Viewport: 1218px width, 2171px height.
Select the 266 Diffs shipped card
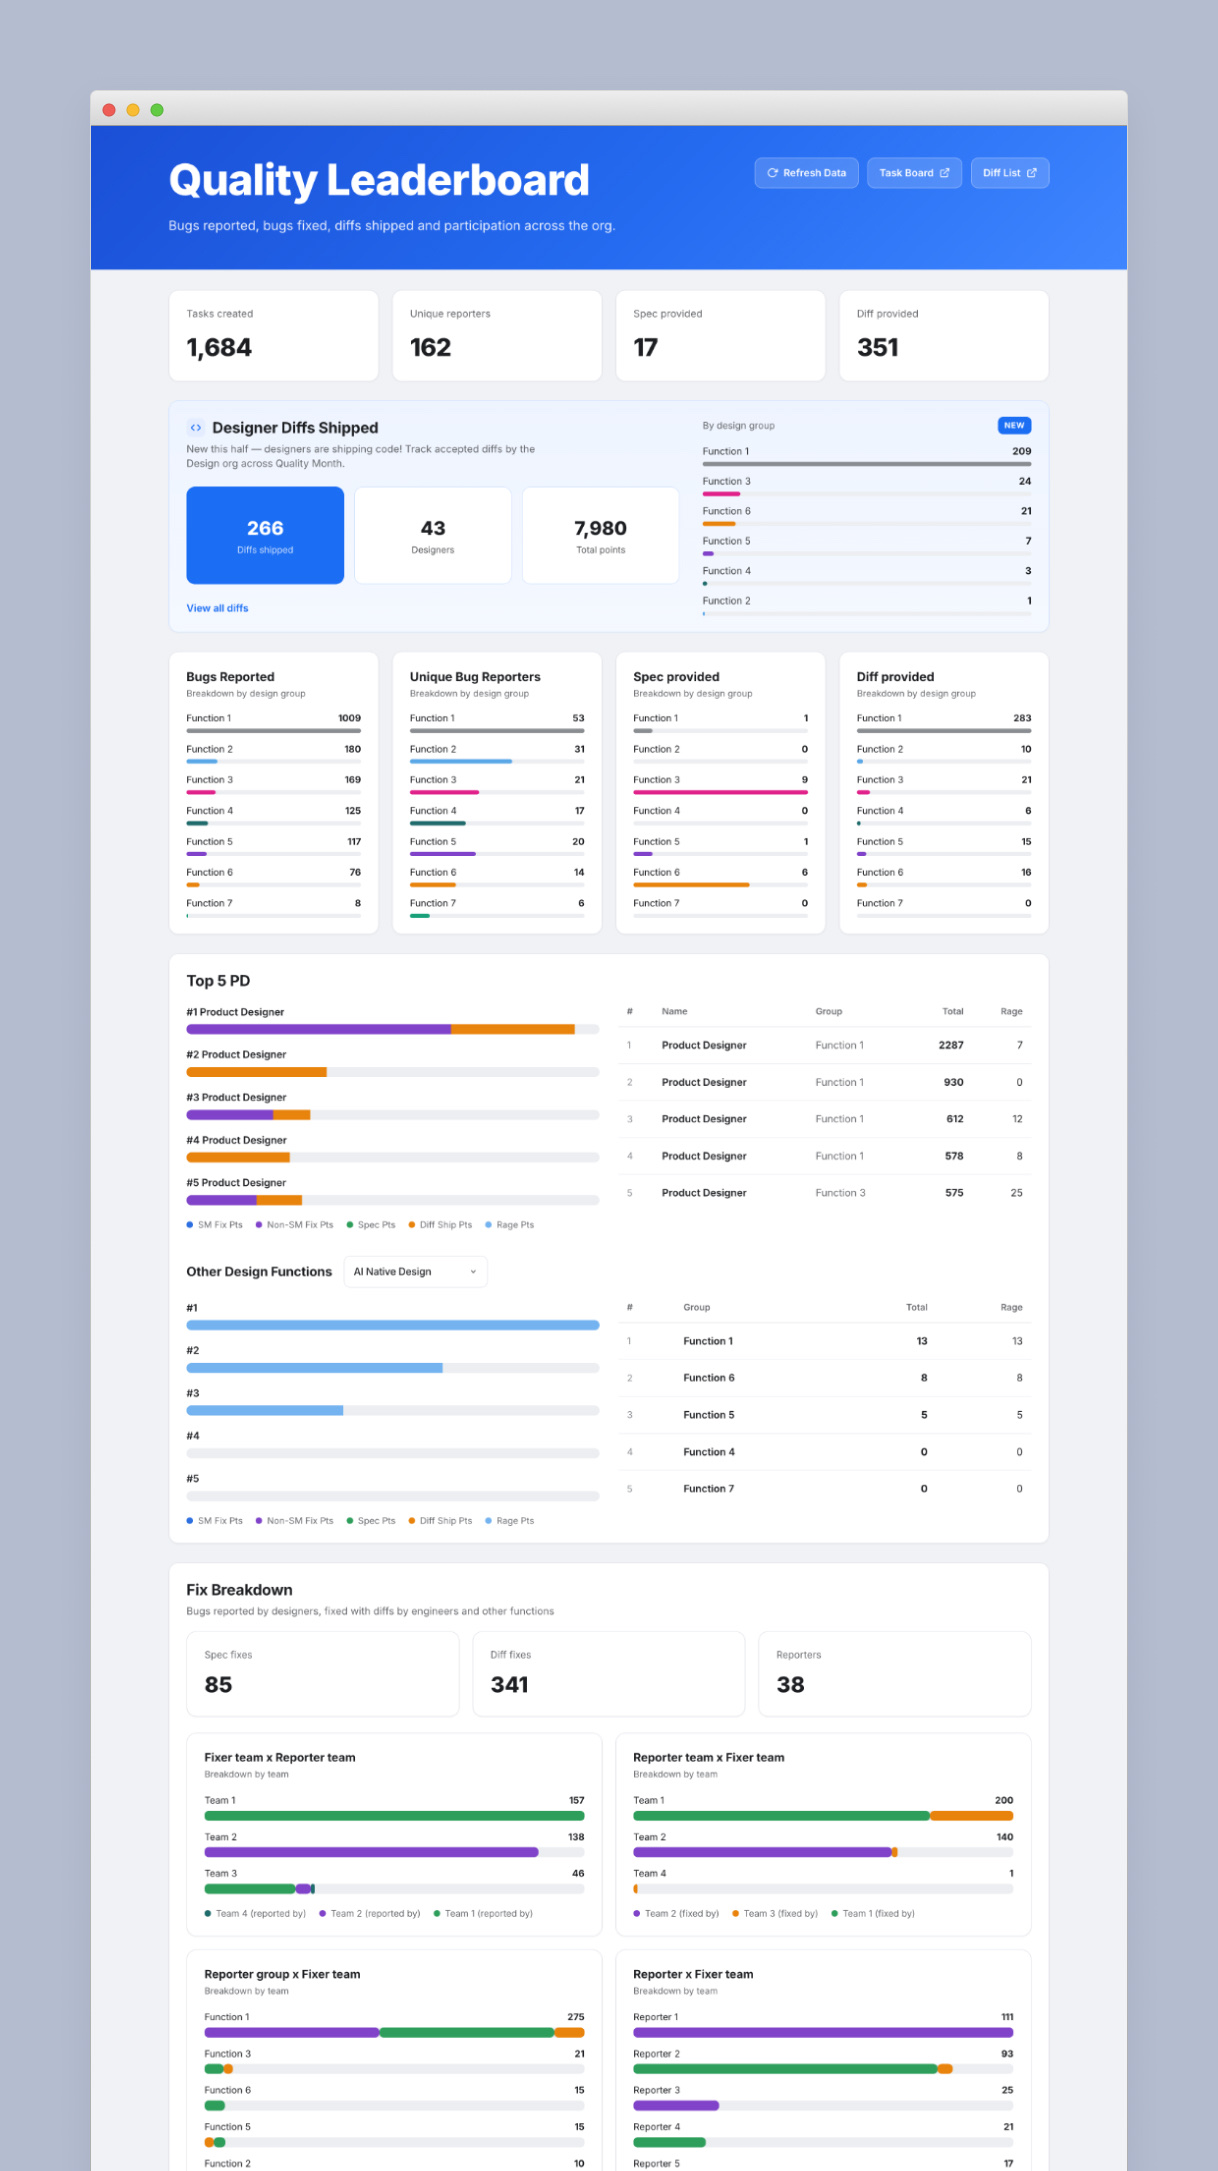coord(265,535)
